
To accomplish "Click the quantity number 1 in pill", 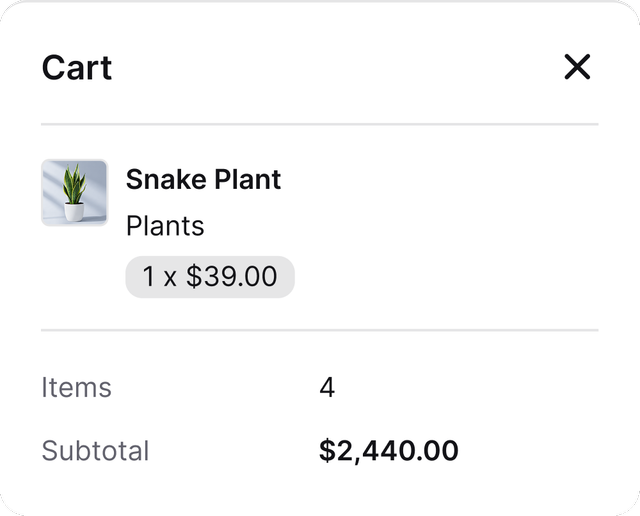I will click(149, 277).
